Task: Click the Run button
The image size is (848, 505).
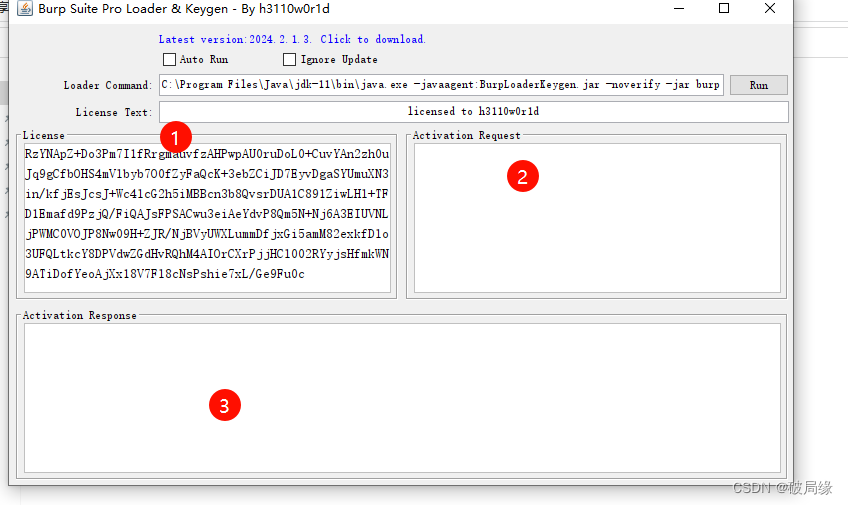Action: point(758,85)
